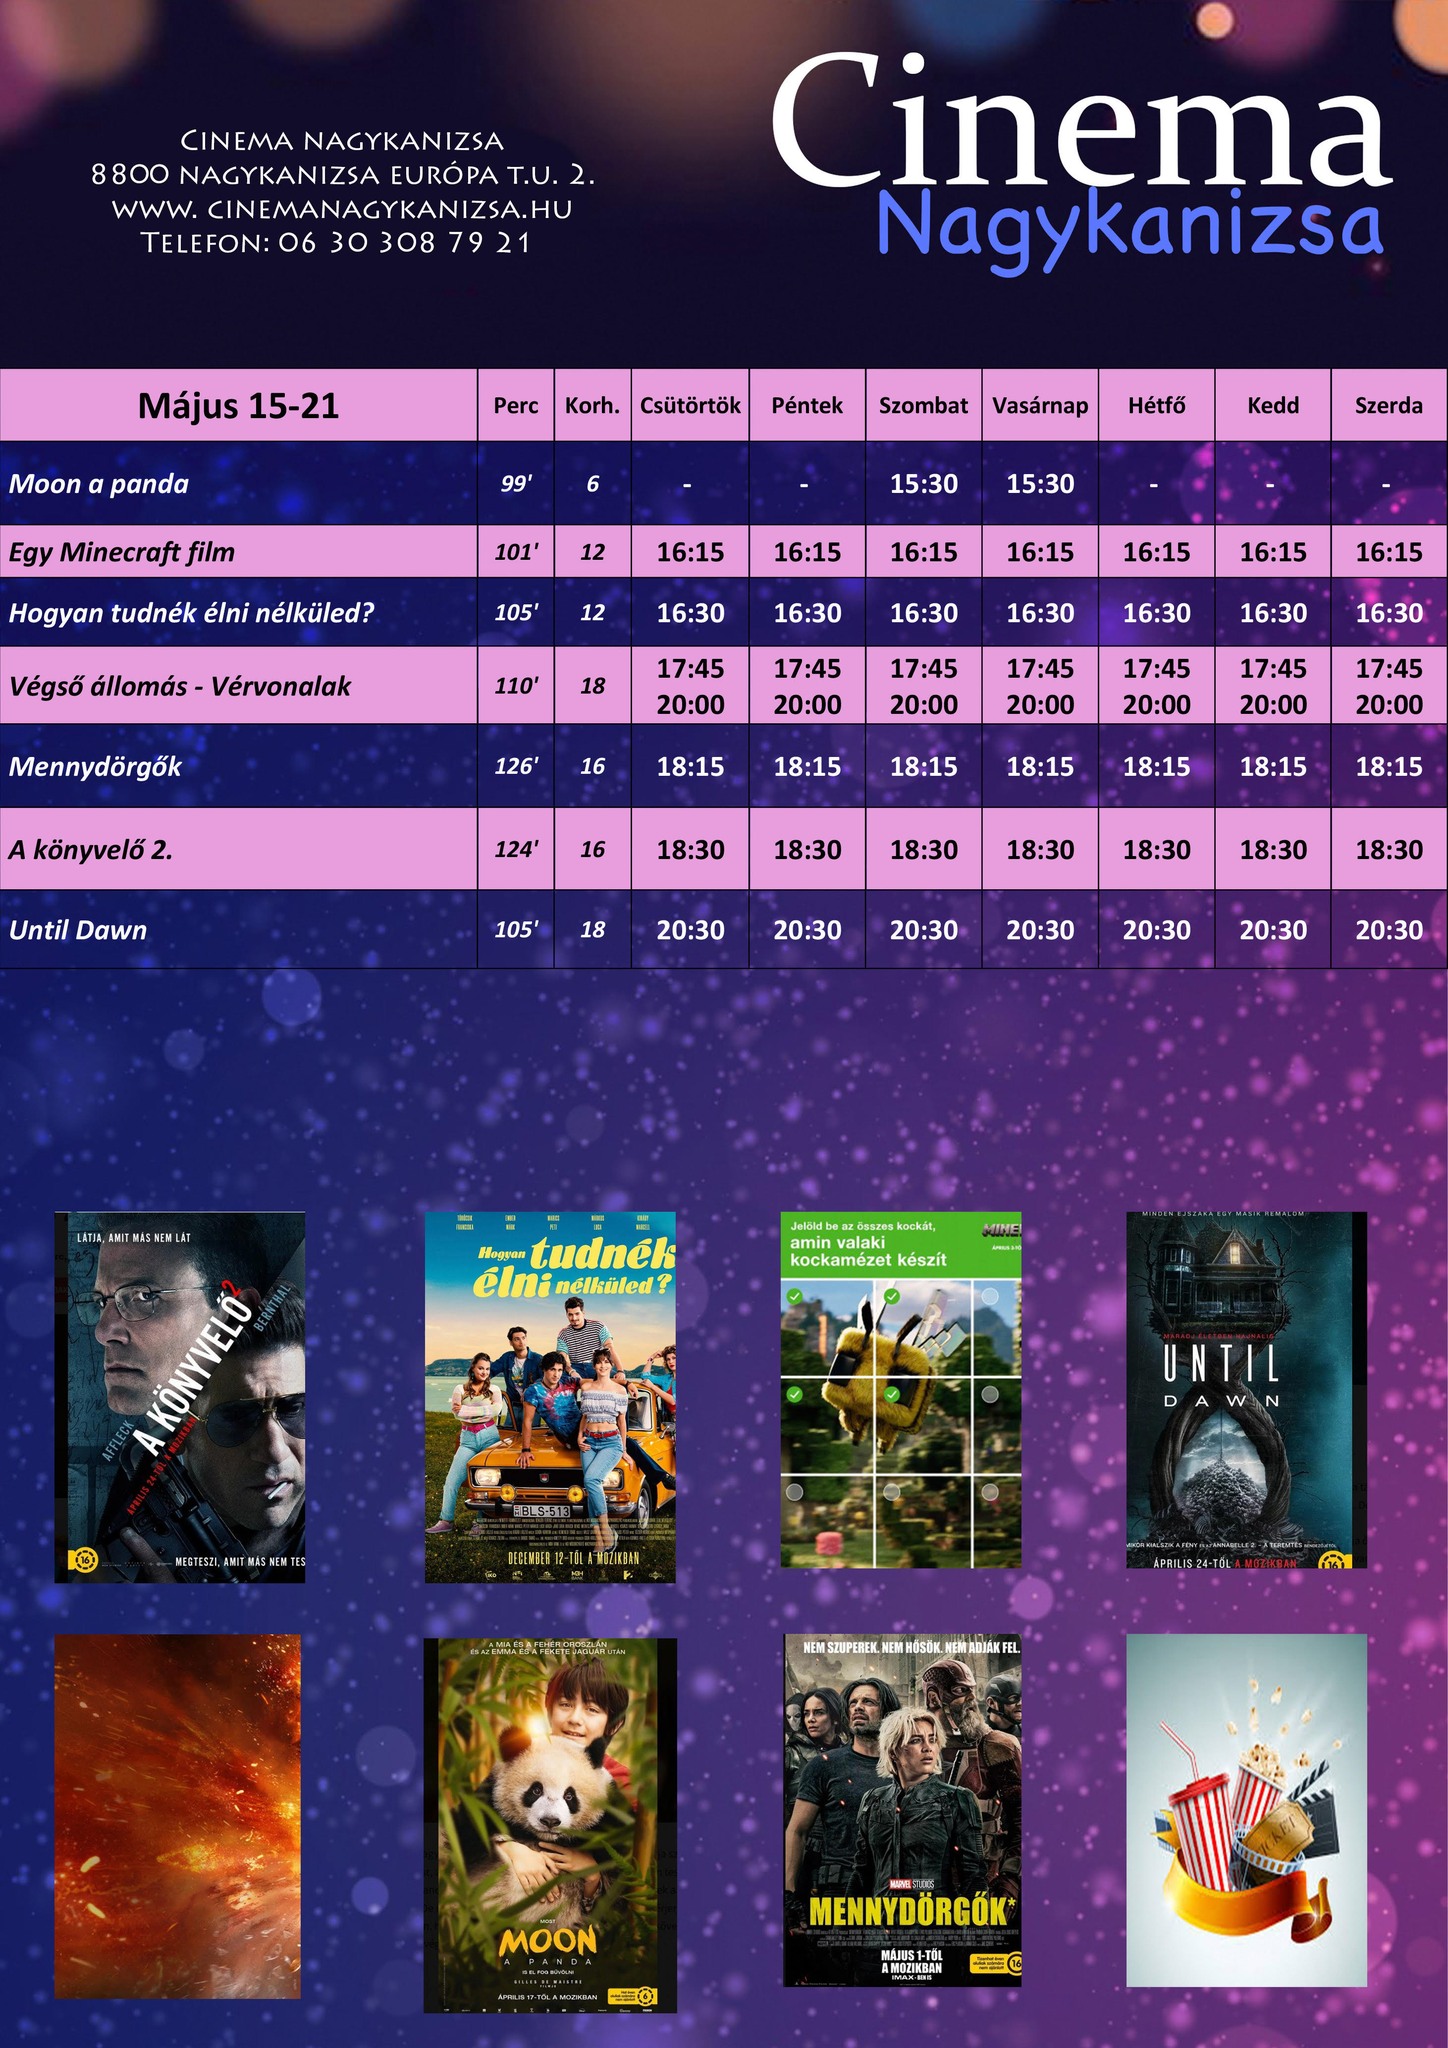The width and height of the screenshot is (1448, 2048).
Task: Click Moon a panda Szombat 15:30 showtime
Action: 924,484
